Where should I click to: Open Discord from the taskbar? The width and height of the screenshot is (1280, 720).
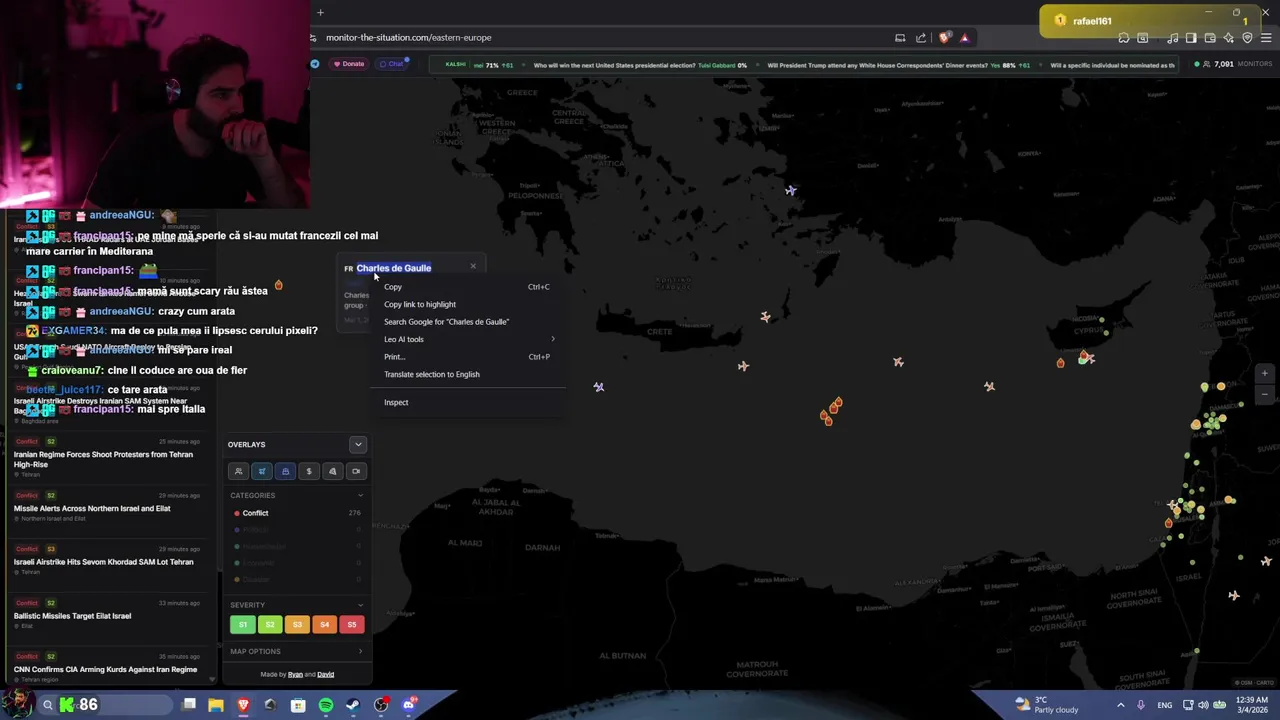[x=409, y=705]
